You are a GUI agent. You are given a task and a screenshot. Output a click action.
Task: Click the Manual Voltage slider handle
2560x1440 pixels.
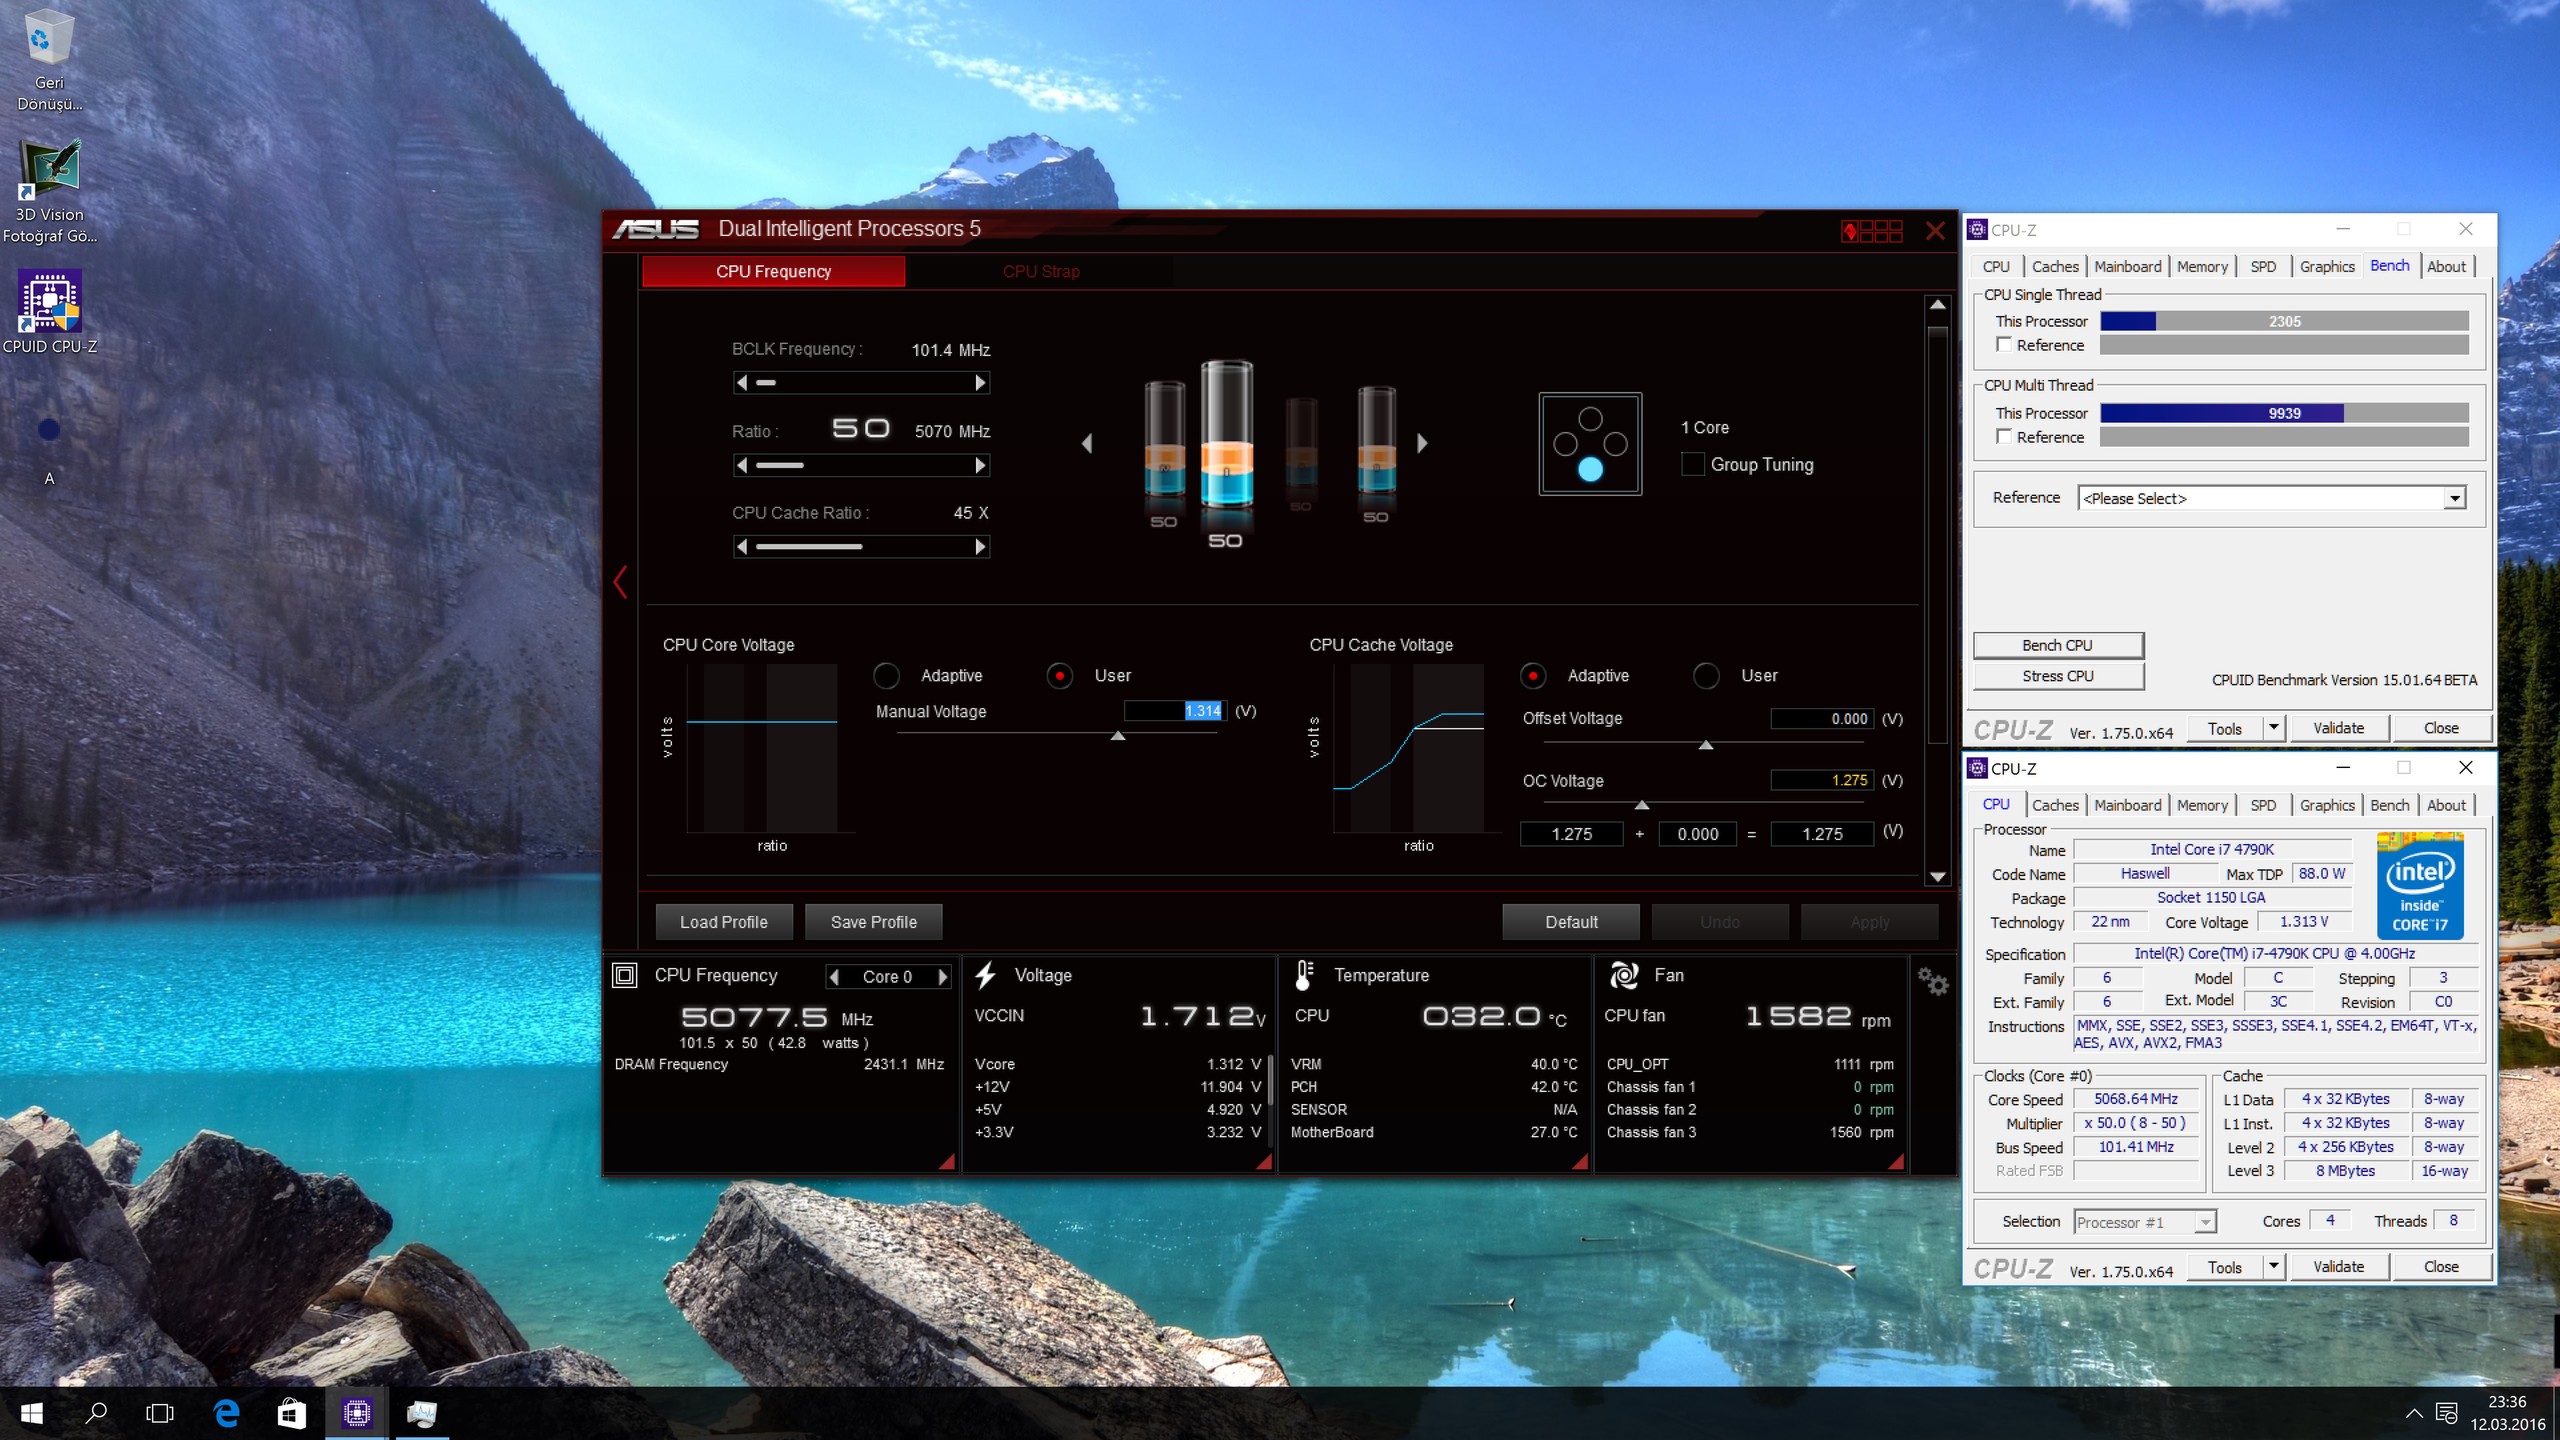[1118, 736]
